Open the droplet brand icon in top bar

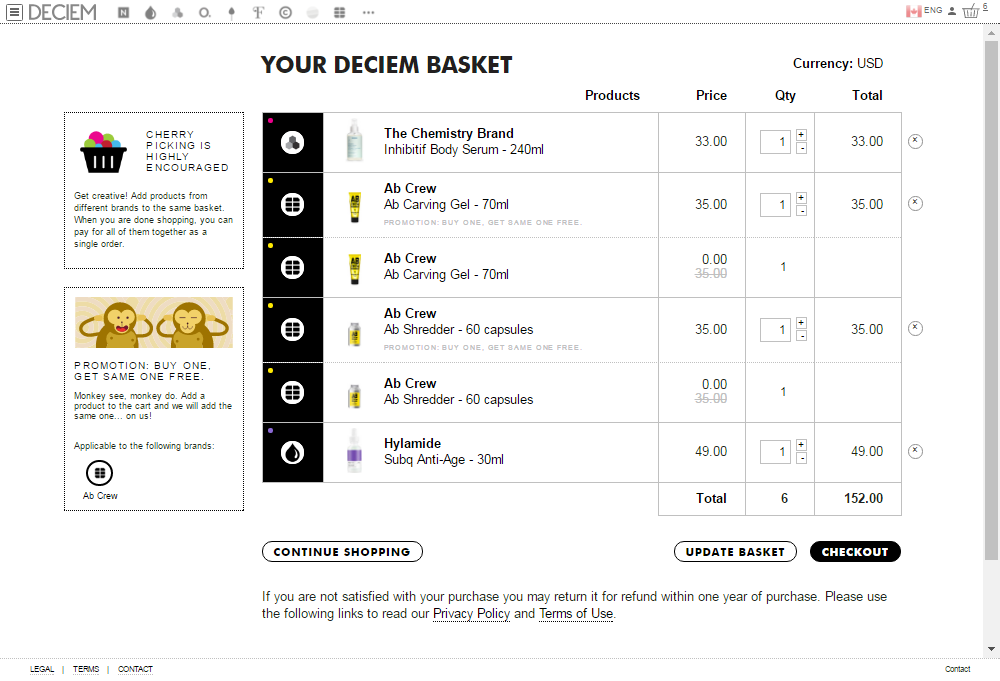(151, 13)
